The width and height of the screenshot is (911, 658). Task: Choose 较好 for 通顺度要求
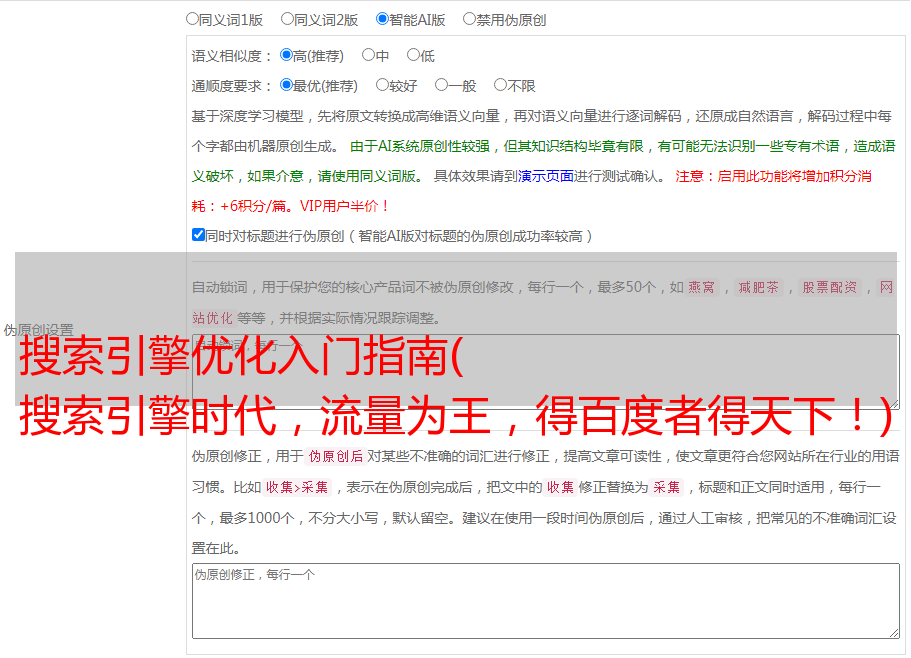click(x=382, y=86)
